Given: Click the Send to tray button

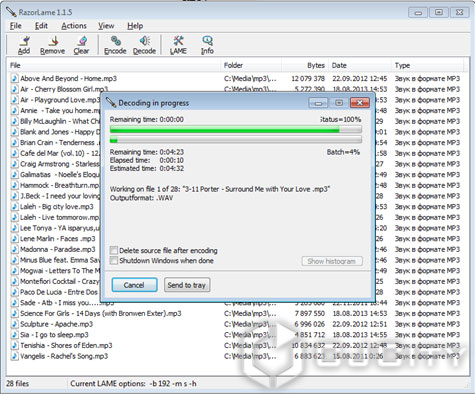Looking at the screenshot, I should coord(187,285).
